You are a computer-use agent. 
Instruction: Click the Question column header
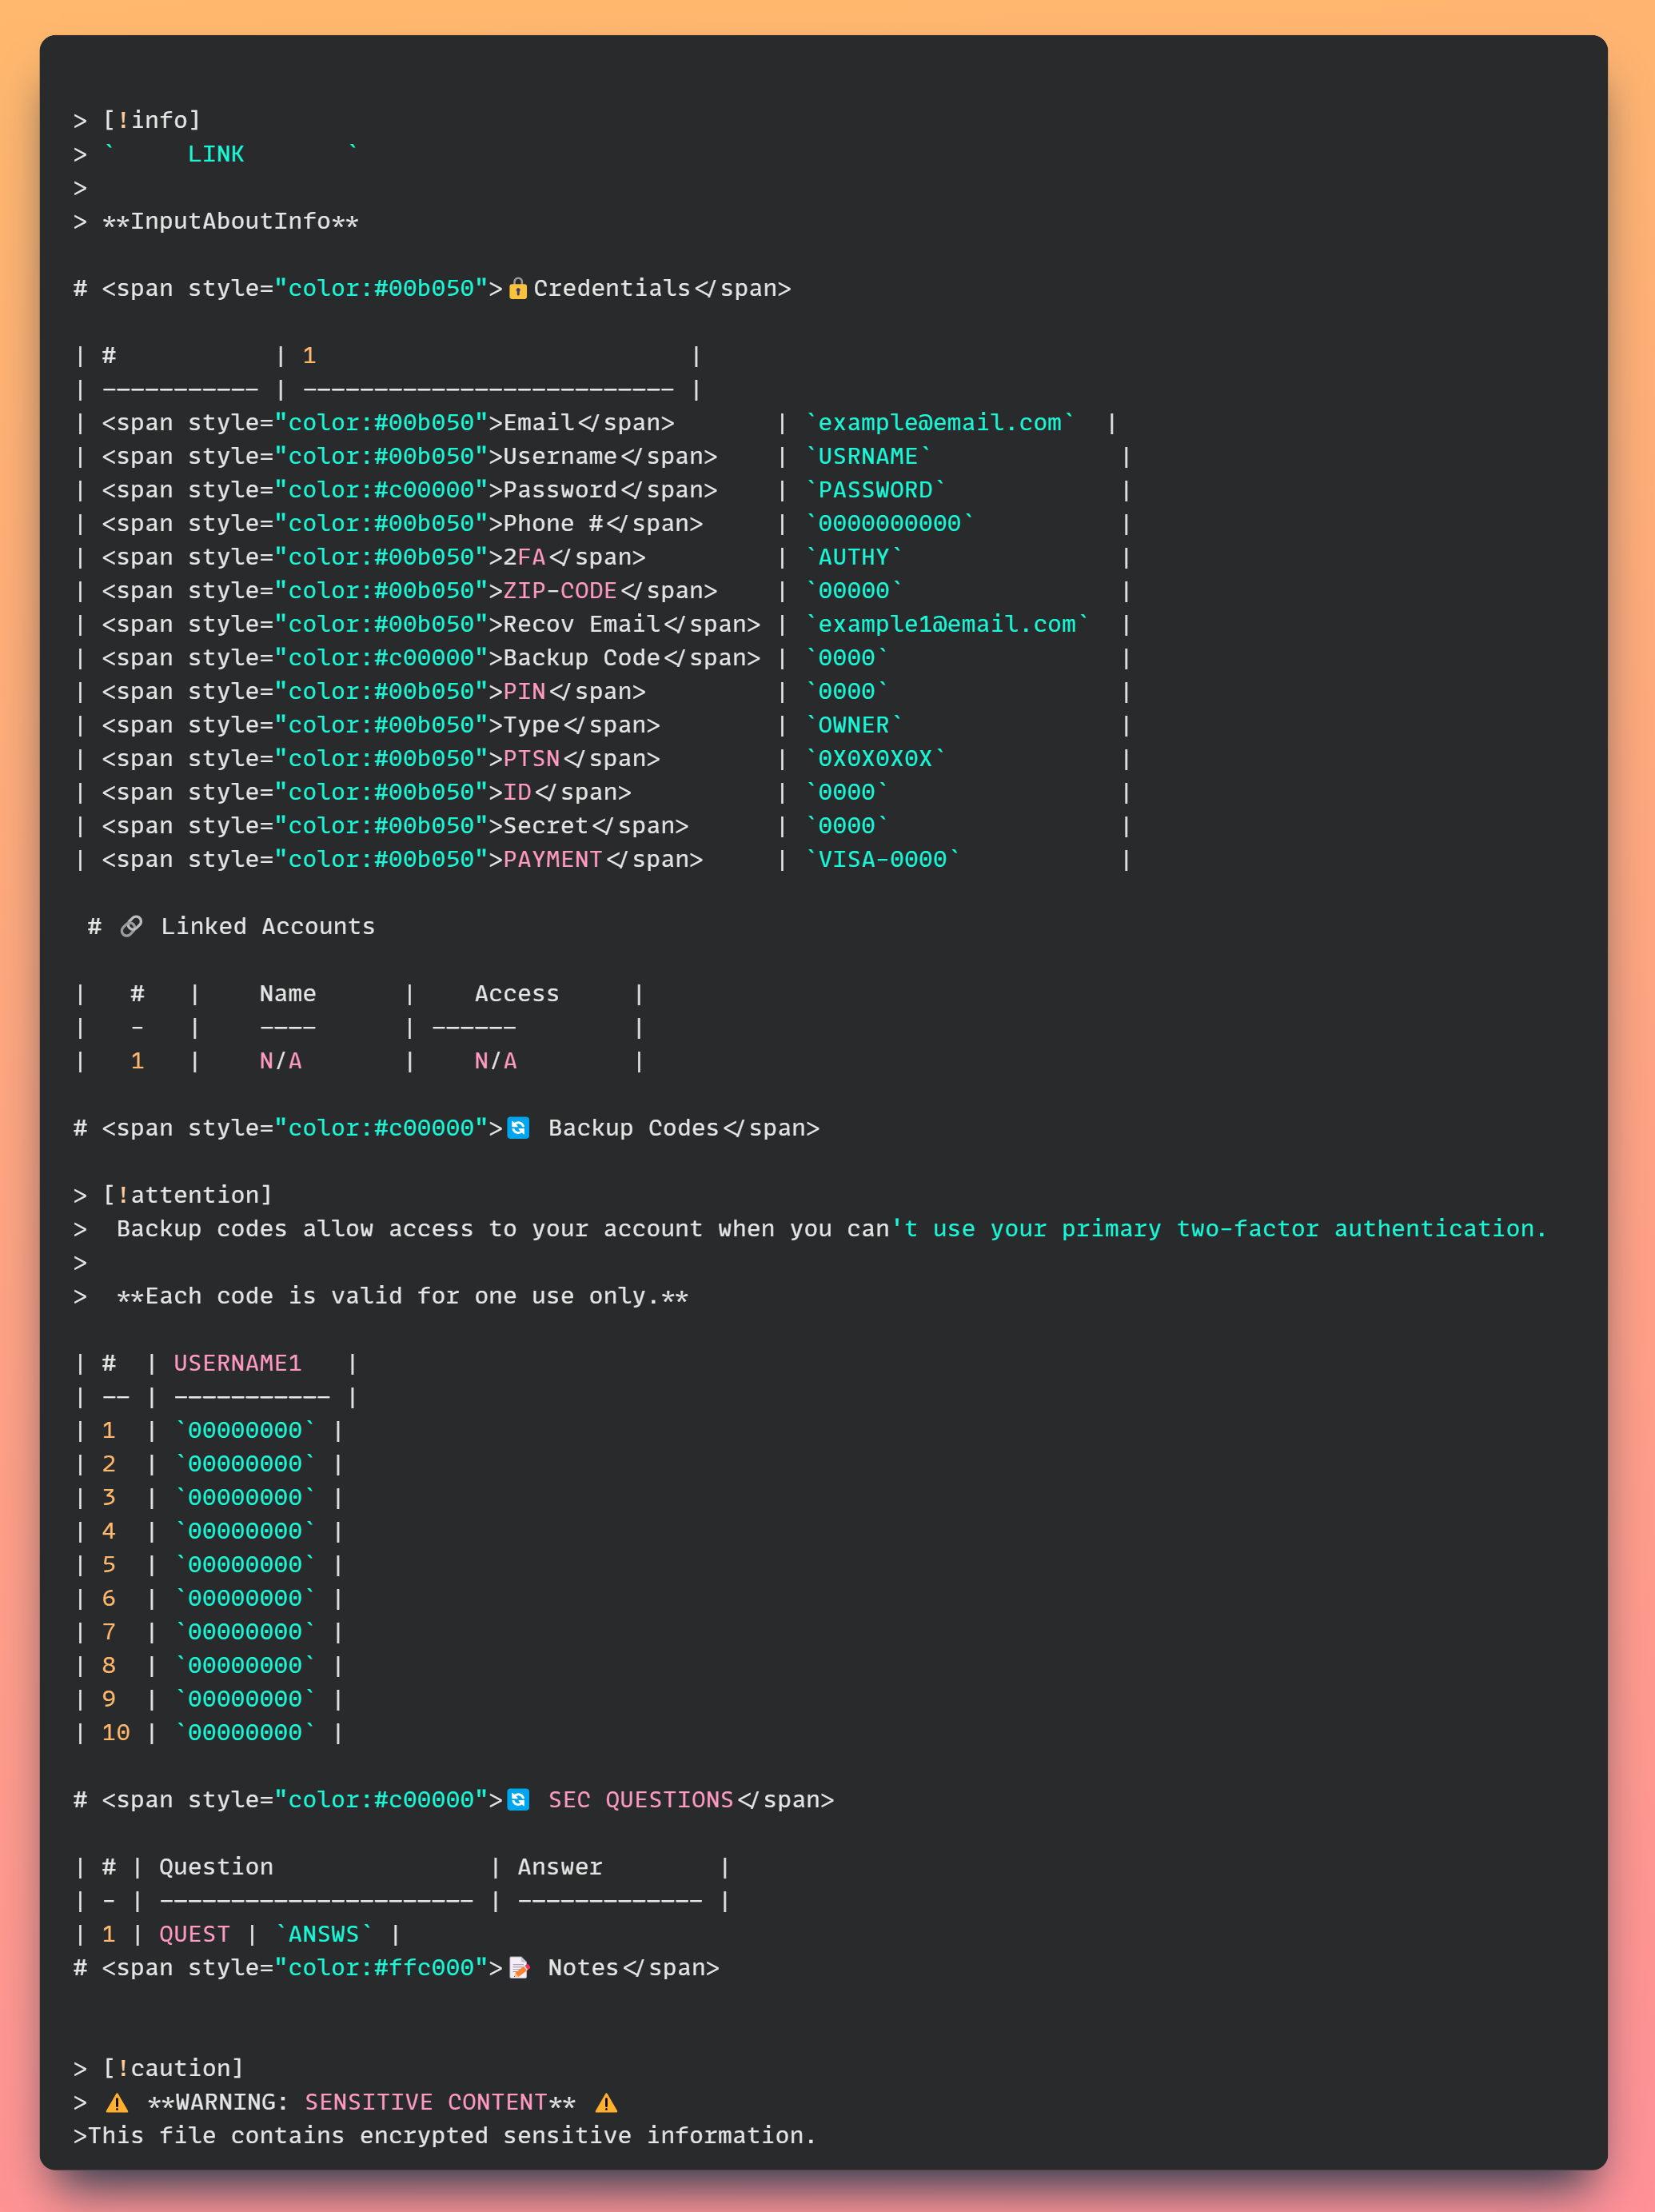click(216, 1867)
